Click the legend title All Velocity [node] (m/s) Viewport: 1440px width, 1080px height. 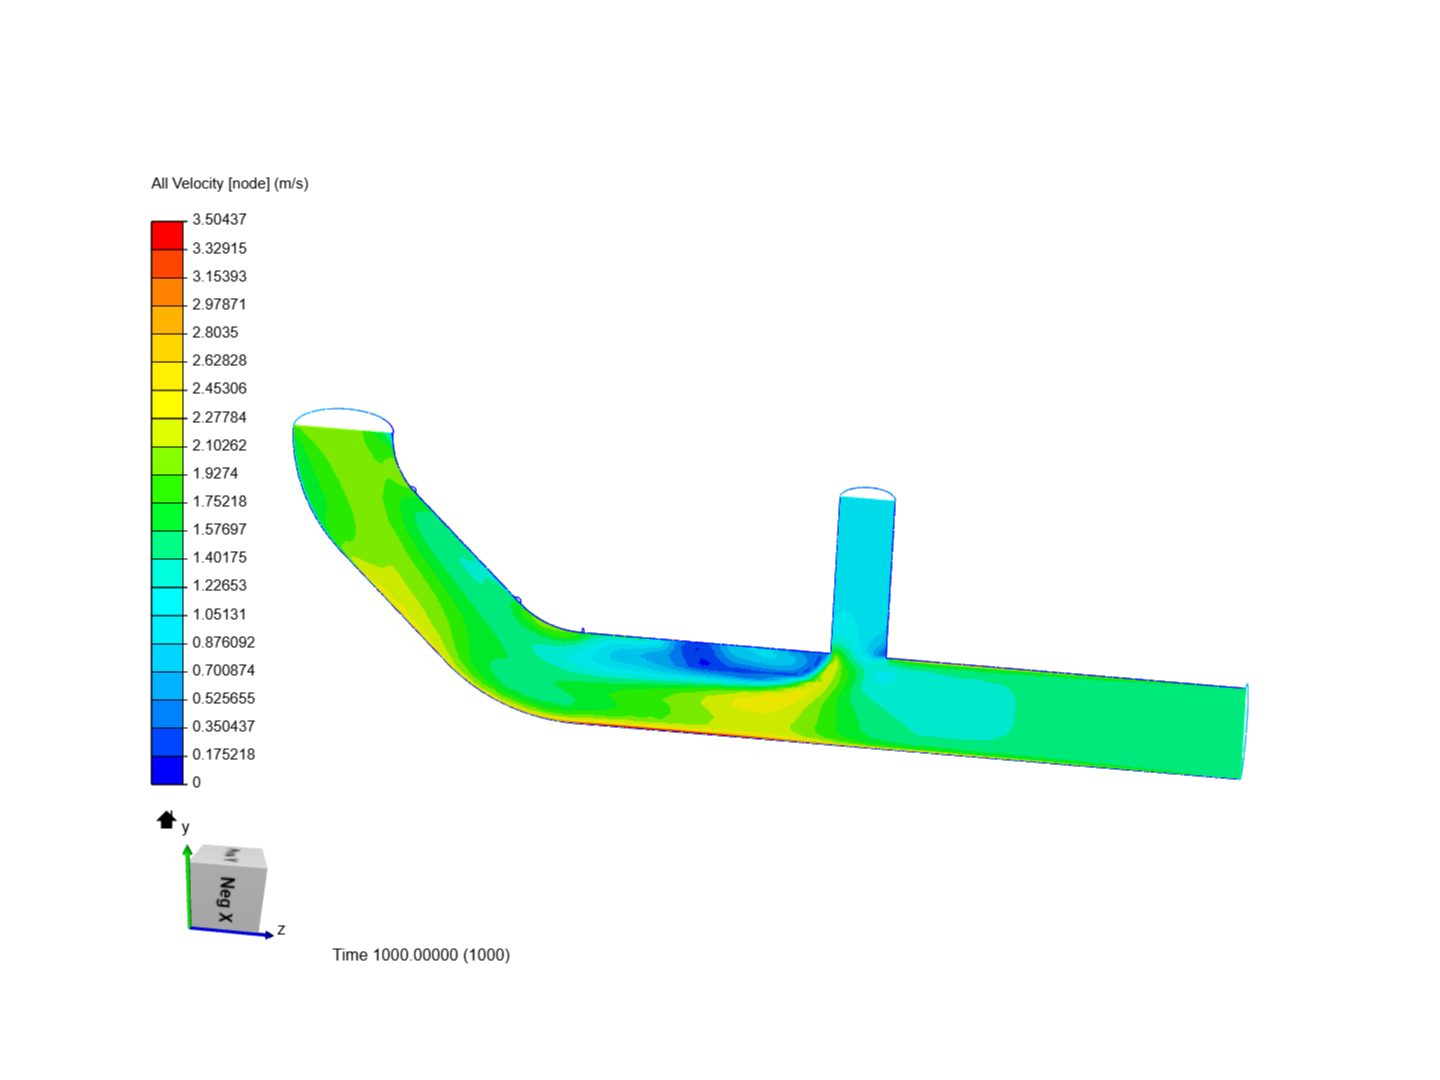tap(230, 183)
